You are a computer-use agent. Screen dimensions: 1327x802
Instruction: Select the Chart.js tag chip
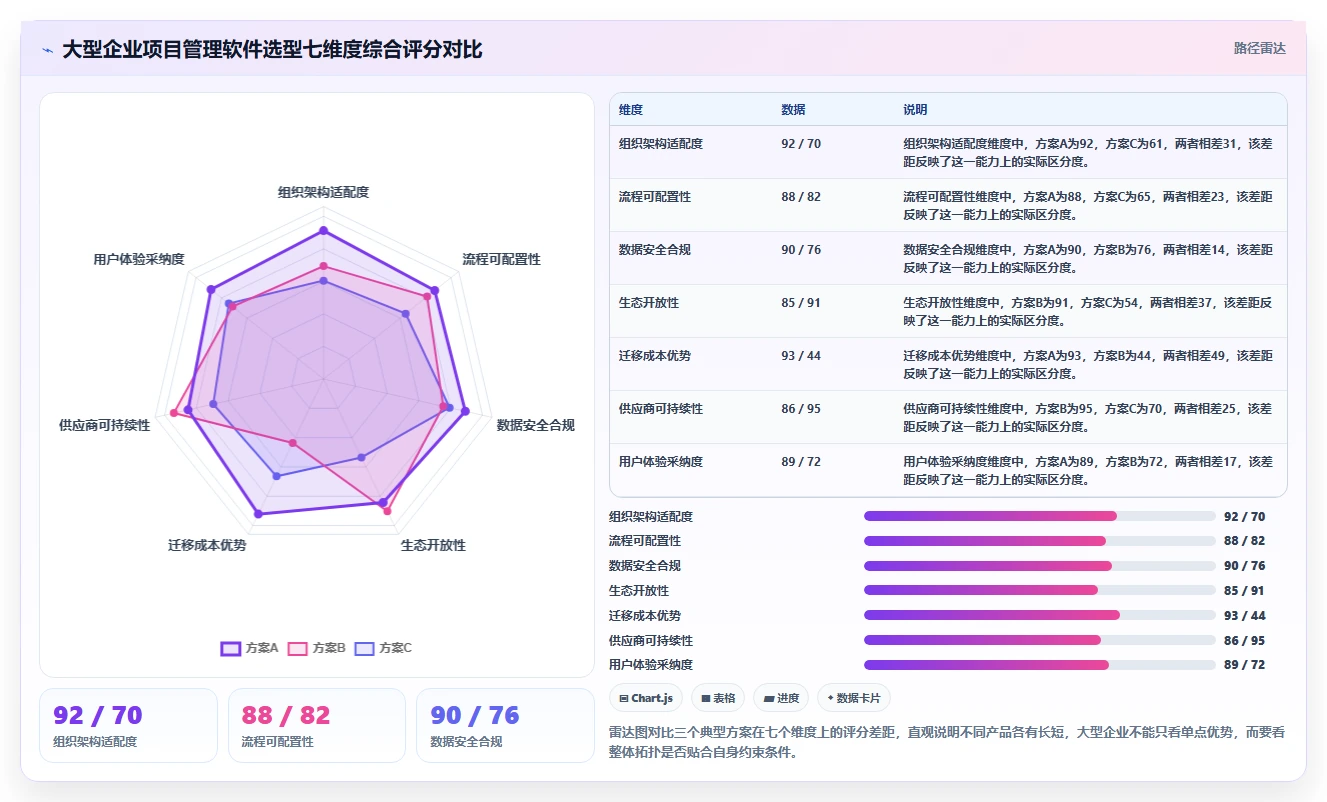(646, 698)
